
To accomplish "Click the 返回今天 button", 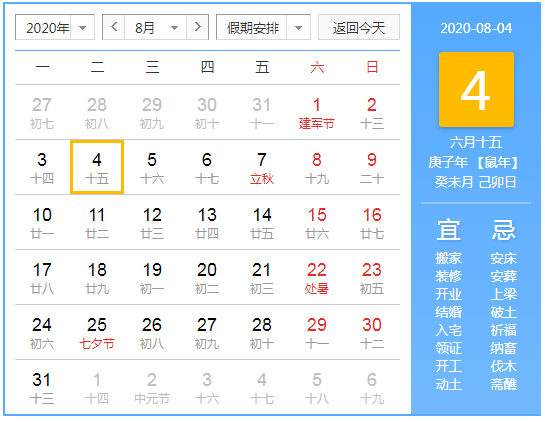I will tap(359, 27).
